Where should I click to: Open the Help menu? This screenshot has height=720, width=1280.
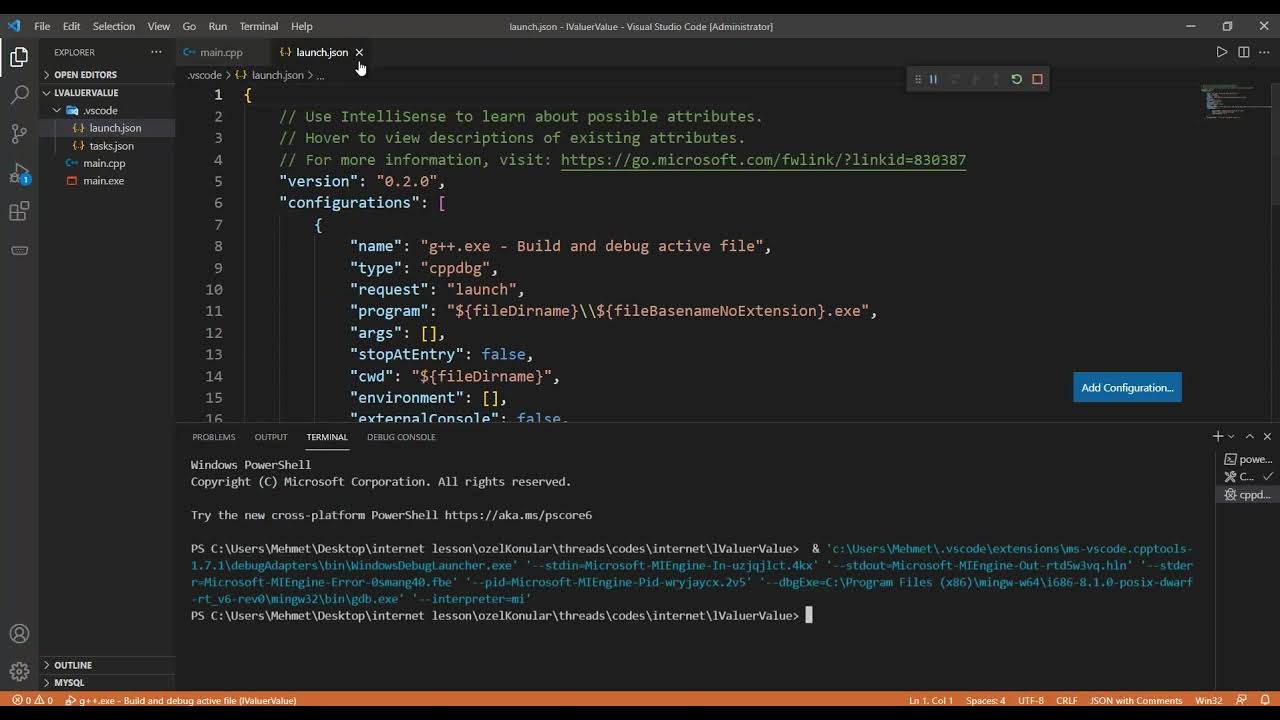302,26
